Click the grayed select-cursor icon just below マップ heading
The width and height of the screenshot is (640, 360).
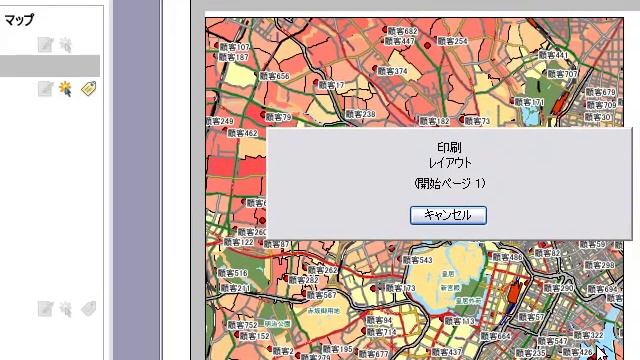click(66, 45)
